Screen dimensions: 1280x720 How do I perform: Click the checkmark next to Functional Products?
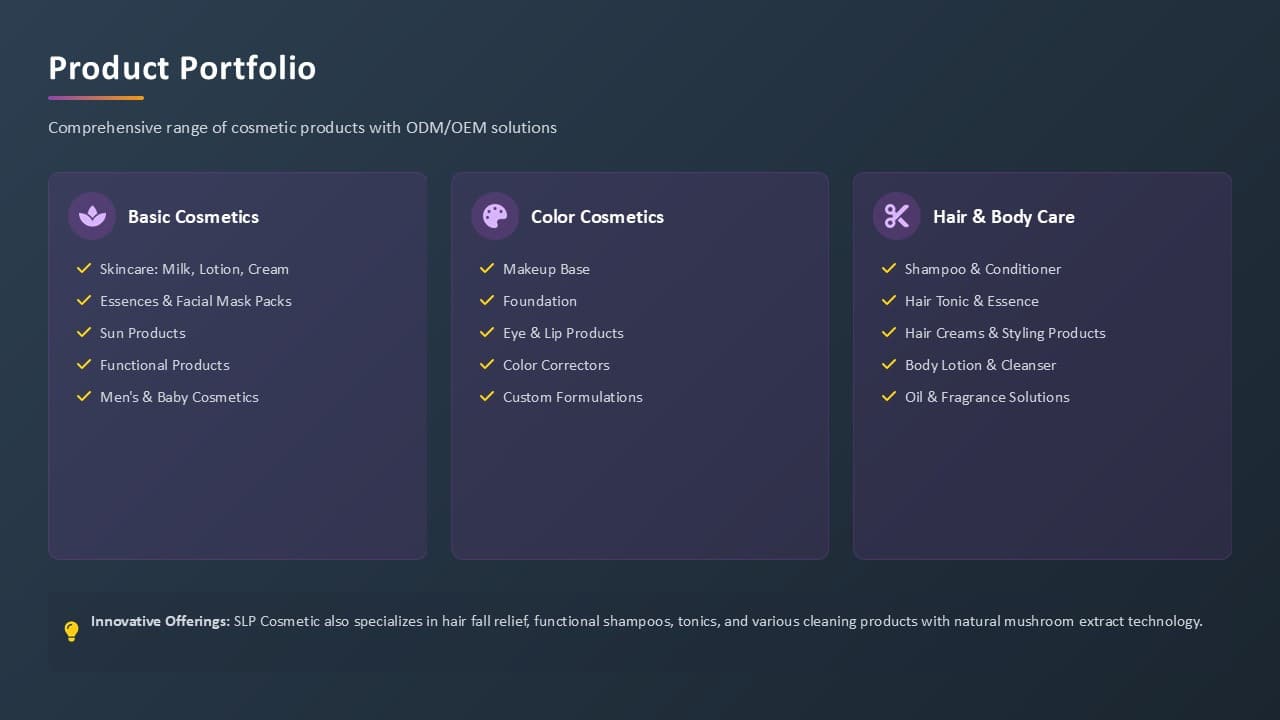84,365
